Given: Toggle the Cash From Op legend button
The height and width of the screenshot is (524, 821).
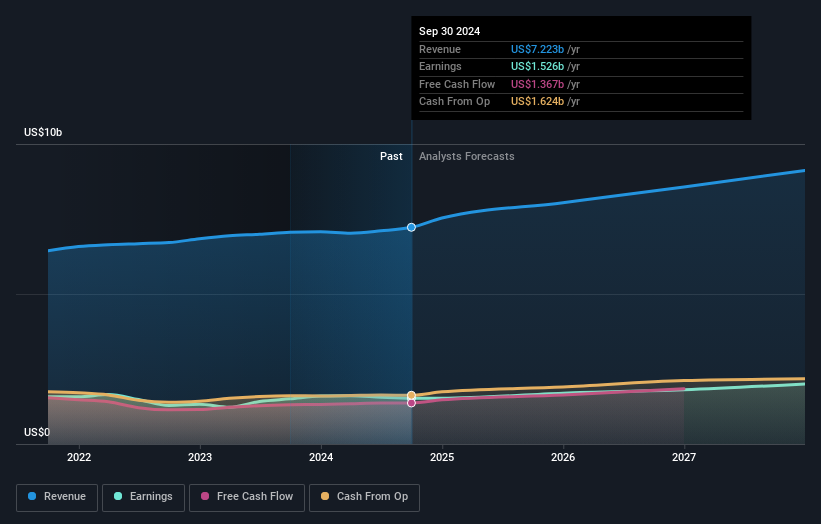Looking at the screenshot, I should click(364, 497).
